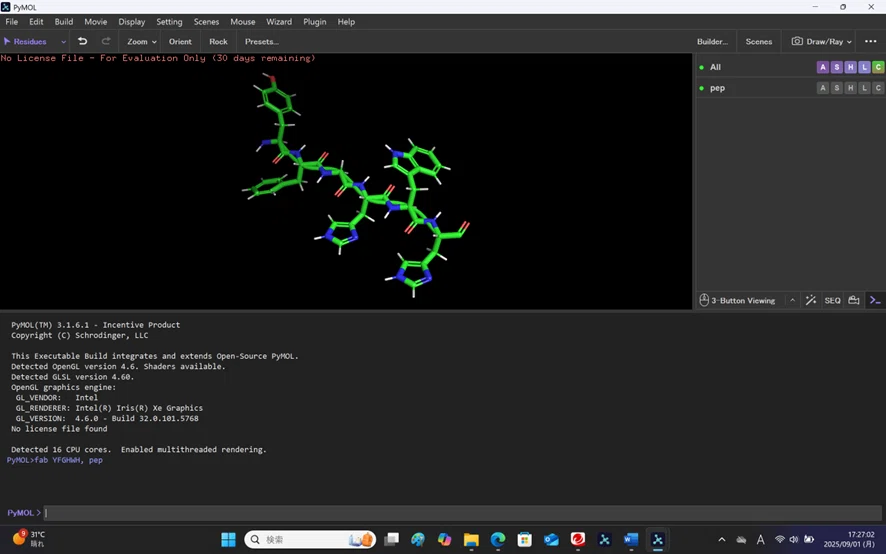The width and height of the screenshot is (886, 554).
Task: Open the Movie menu
Action: coord(95,21)
